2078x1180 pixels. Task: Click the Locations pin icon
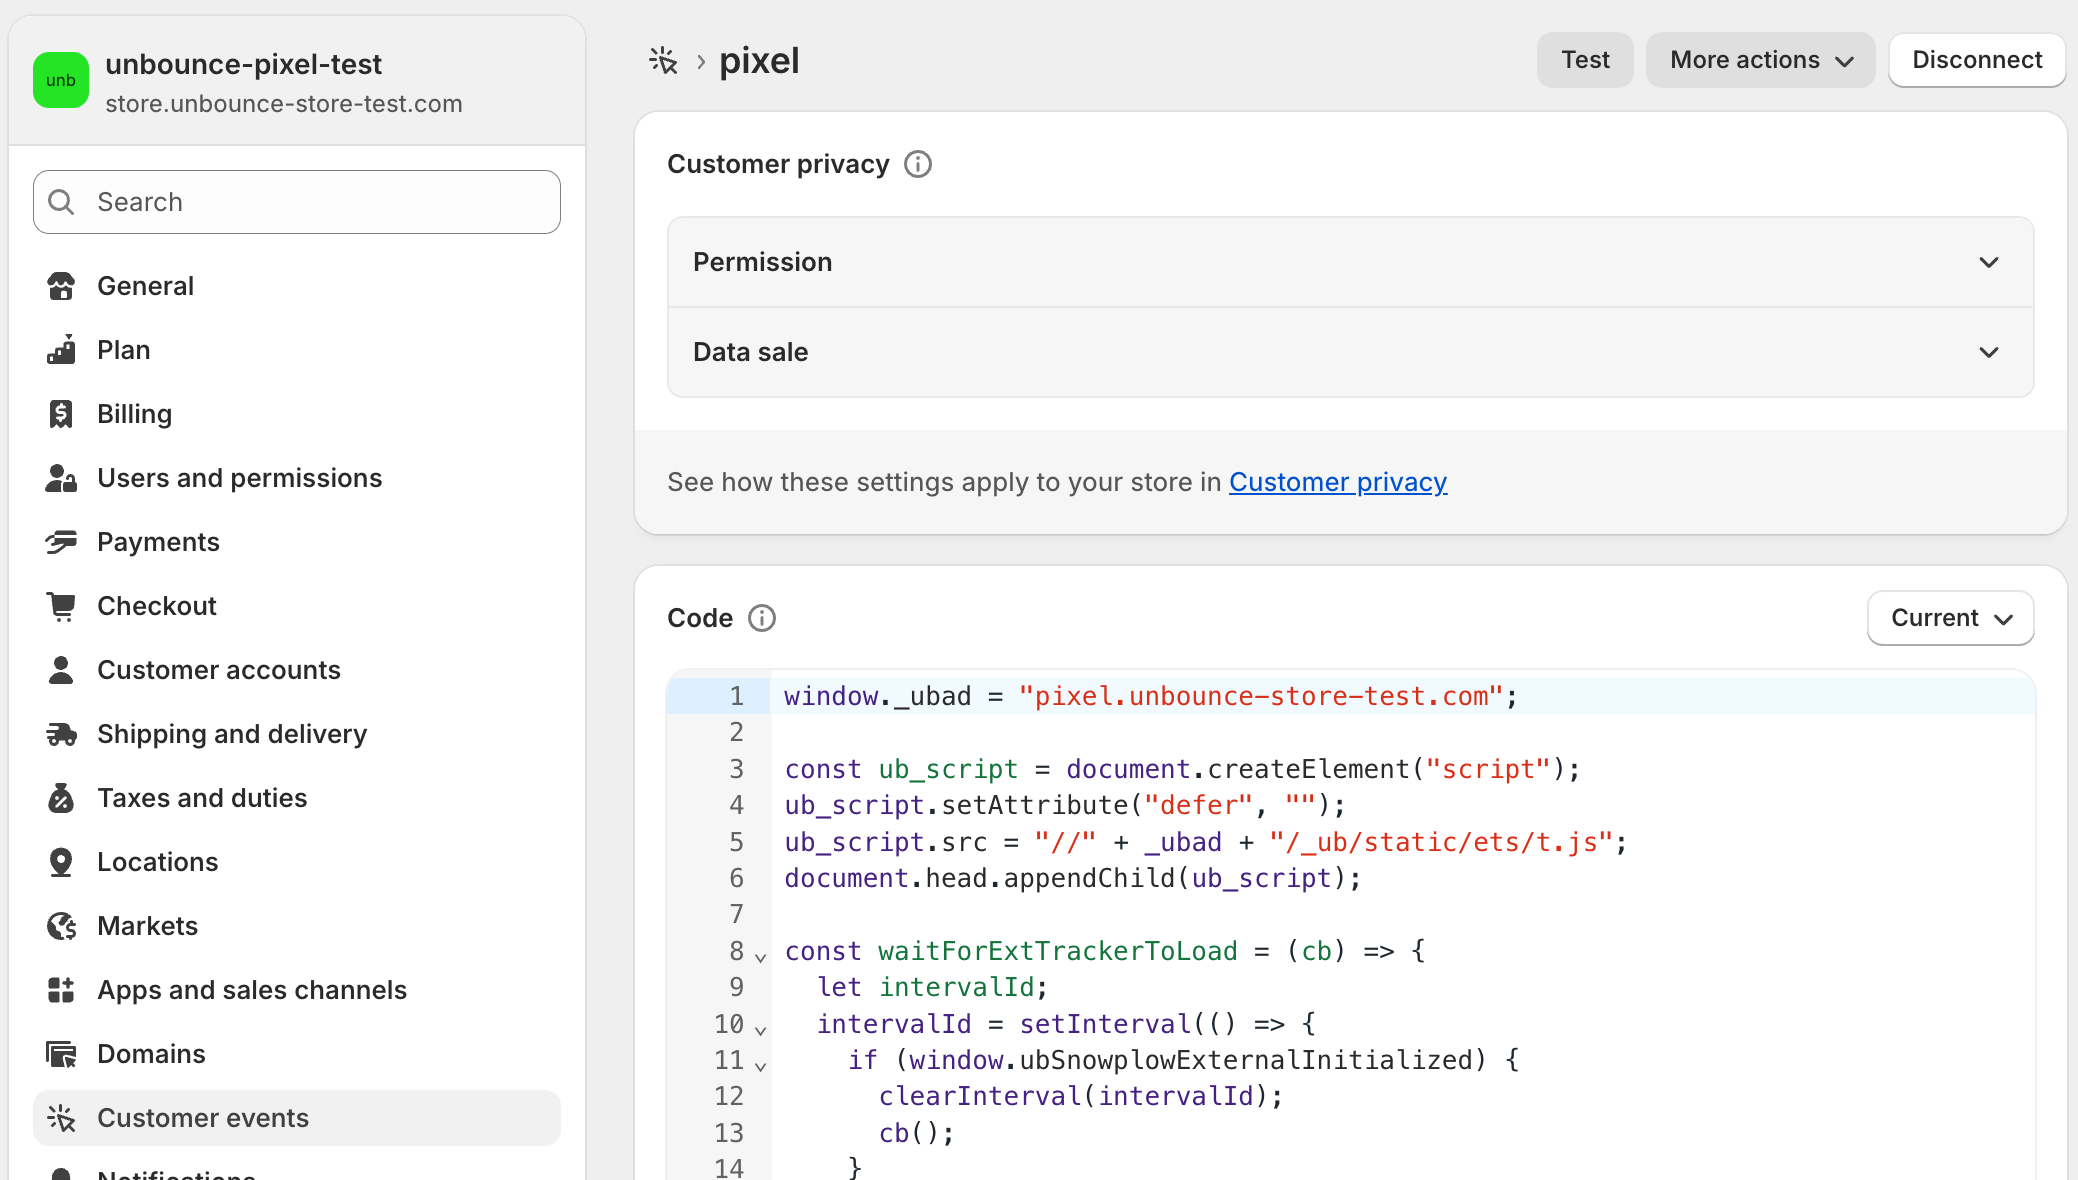coord(61,862)
